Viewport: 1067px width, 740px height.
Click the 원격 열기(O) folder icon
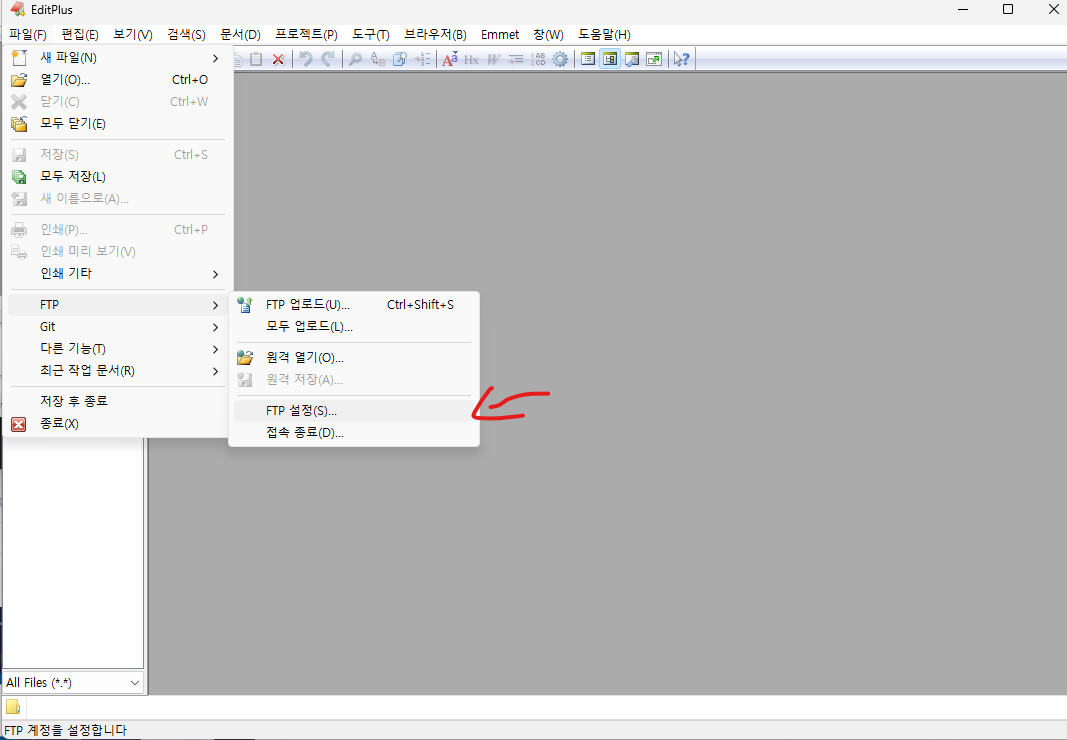click(245, 357)
